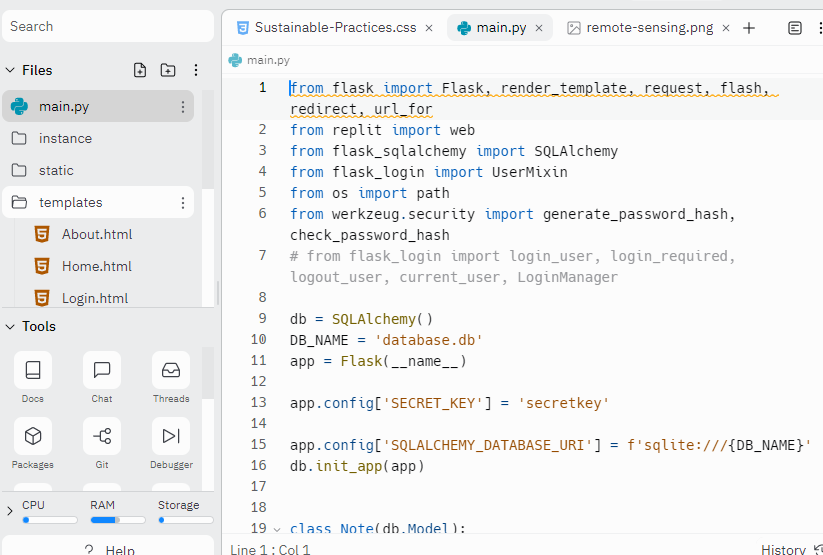
Task: Click the Line 1 : Col 1 indicator
Action: (270, 549)
